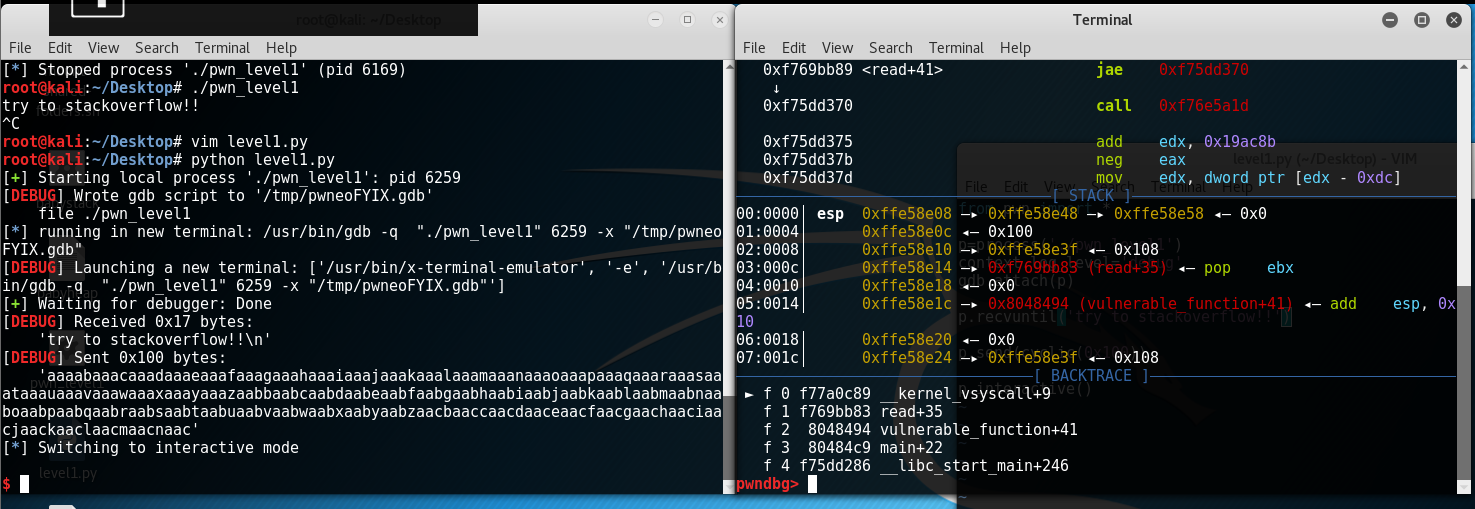Click the 'Stopped process ./pwn_level1 (pid 6169)' line
The width and height of the screenshot is (1475, 509).
tap(204, 70)
